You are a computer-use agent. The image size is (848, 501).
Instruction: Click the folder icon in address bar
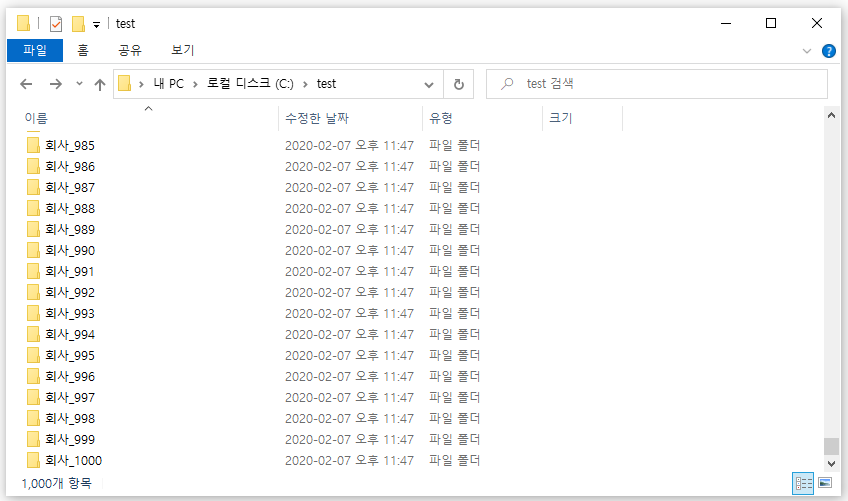pos(125,83)
